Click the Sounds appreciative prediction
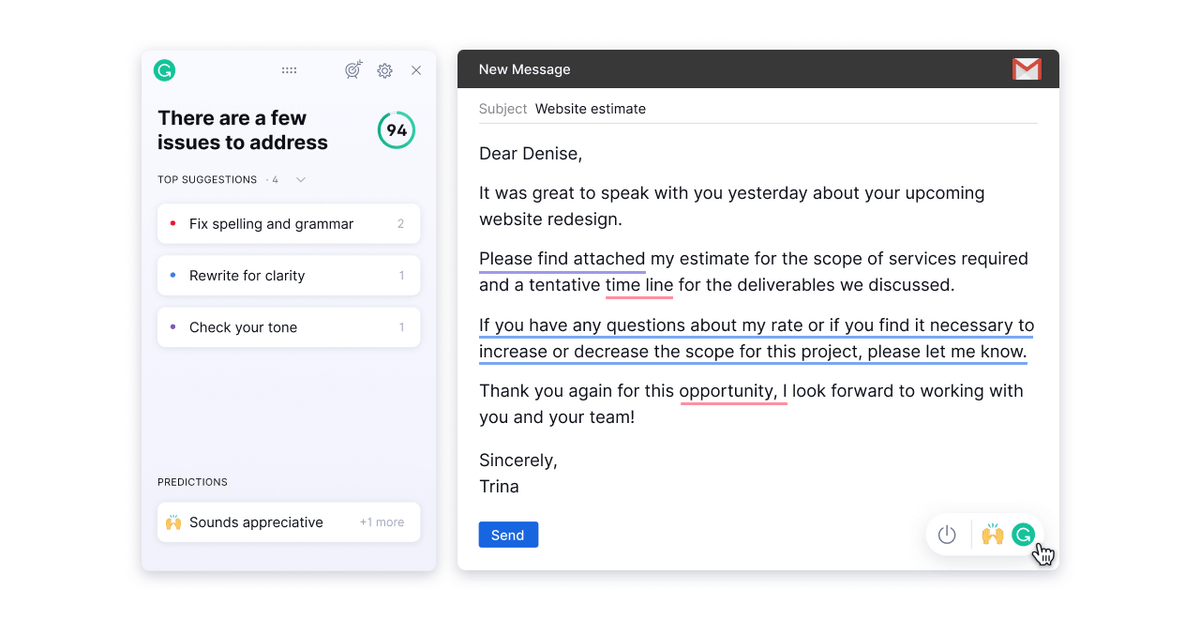Screen dimensions: 1200x619 (x=258, y=522)
